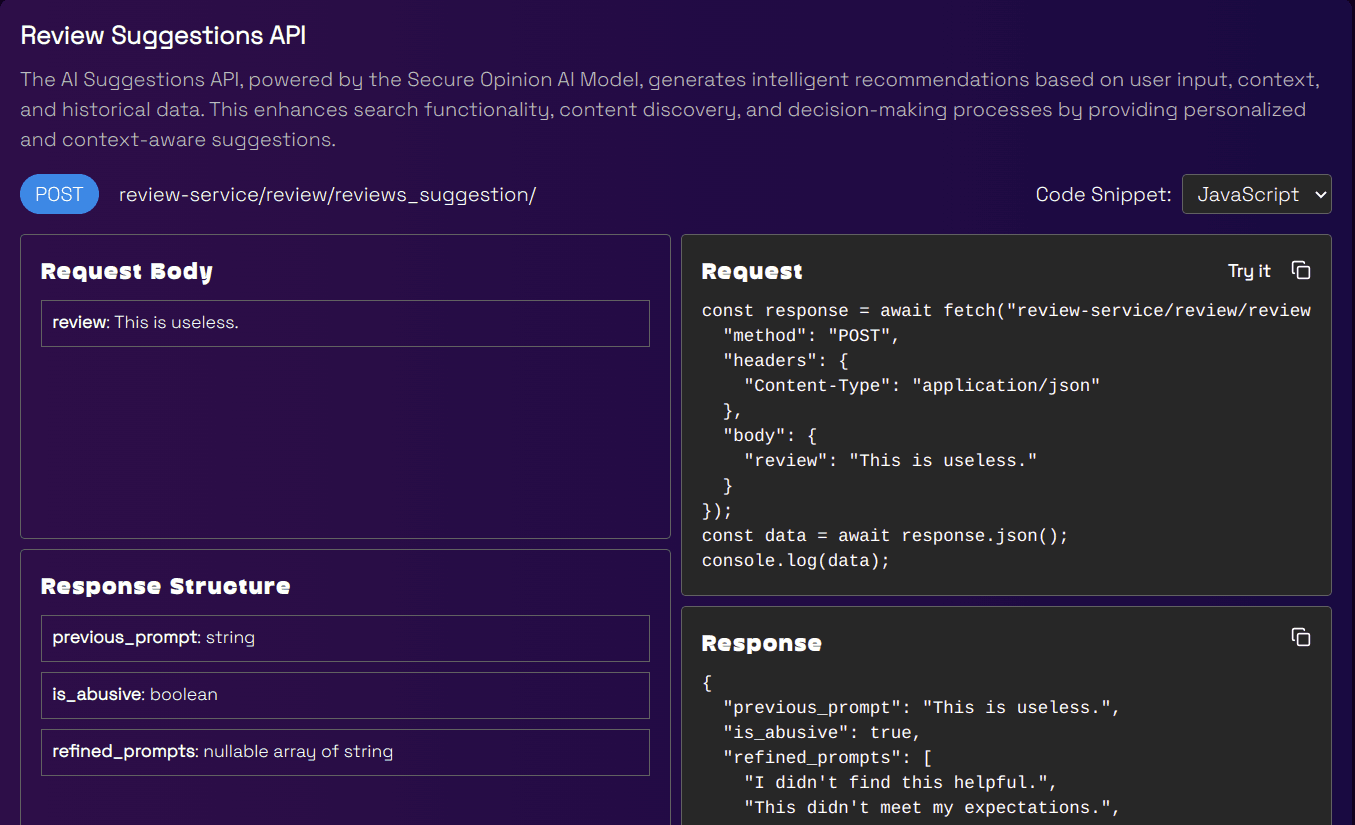This screenshot has height=825, width=1355.
Task: Click the Response code panel title
Action: click(x=762, y=643)
